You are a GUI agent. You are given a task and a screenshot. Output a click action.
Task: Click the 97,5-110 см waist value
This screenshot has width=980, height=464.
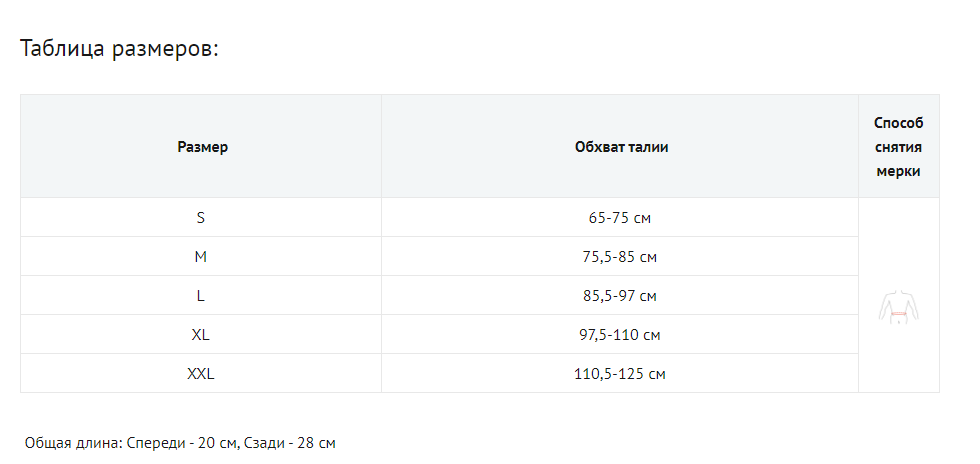pyautogui.click(x=621, y=335)
